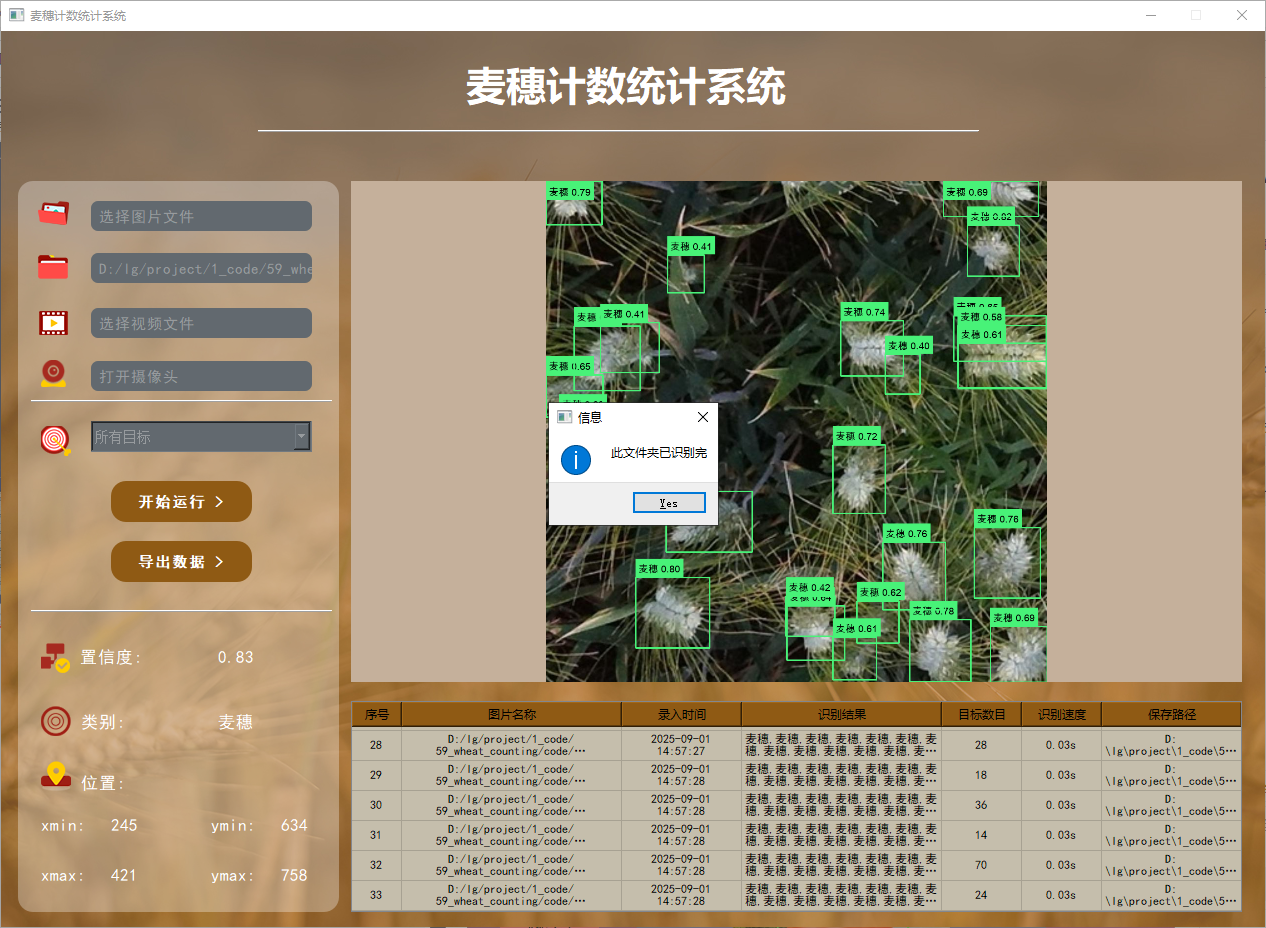This screenshot has width=1266, height=928.
Task: Select table row with 序号 30
Action: [x=796, y=805]
